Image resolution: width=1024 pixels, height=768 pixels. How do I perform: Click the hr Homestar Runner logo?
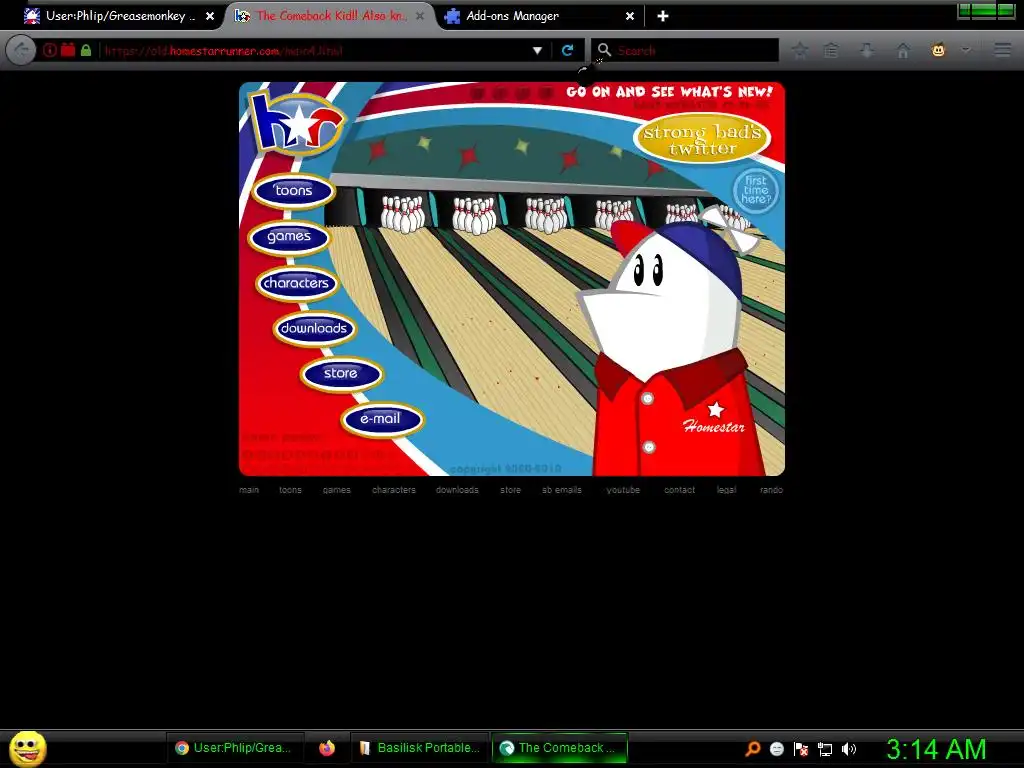point(297,123)
